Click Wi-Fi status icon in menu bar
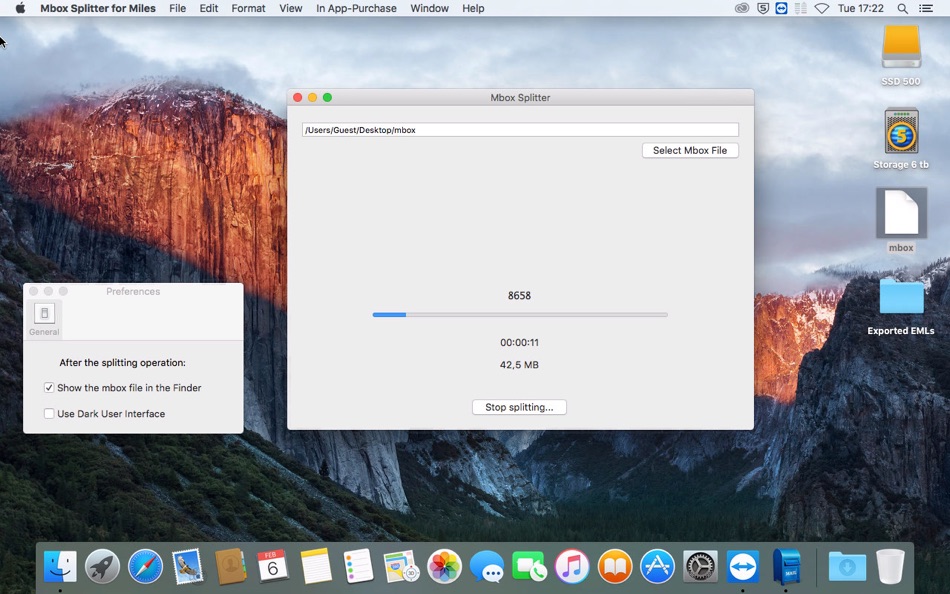950x594 pixels. point(822,8)
